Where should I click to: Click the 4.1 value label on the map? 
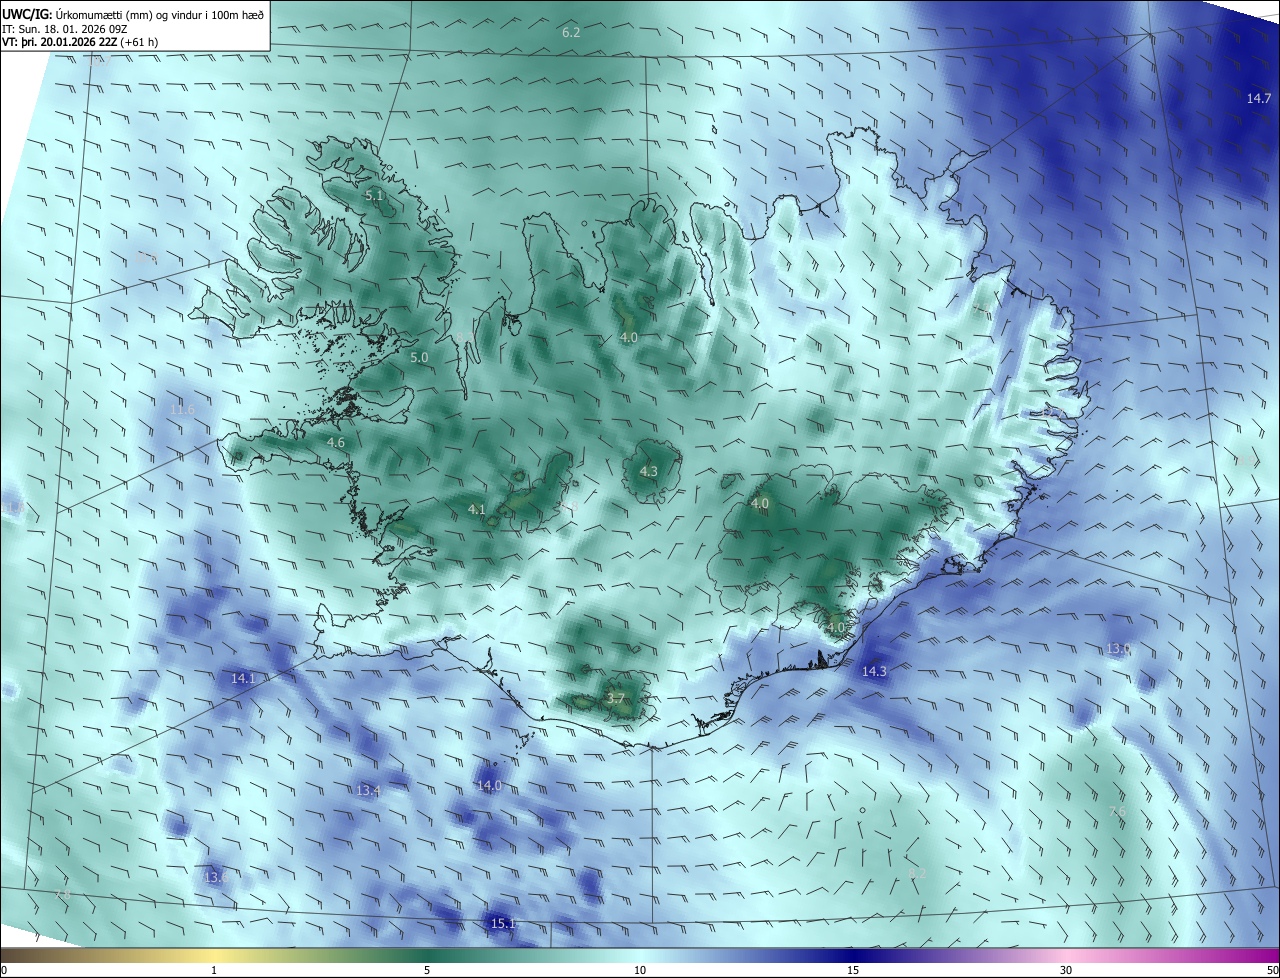476,510
